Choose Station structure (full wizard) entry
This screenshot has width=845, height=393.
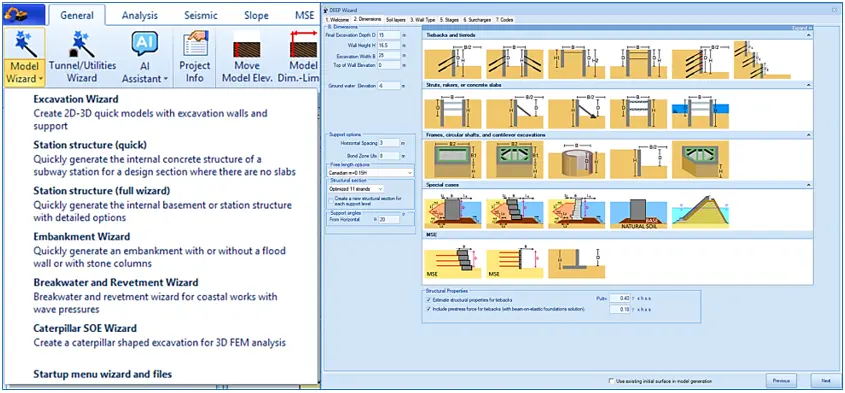[x=162, y=204]
